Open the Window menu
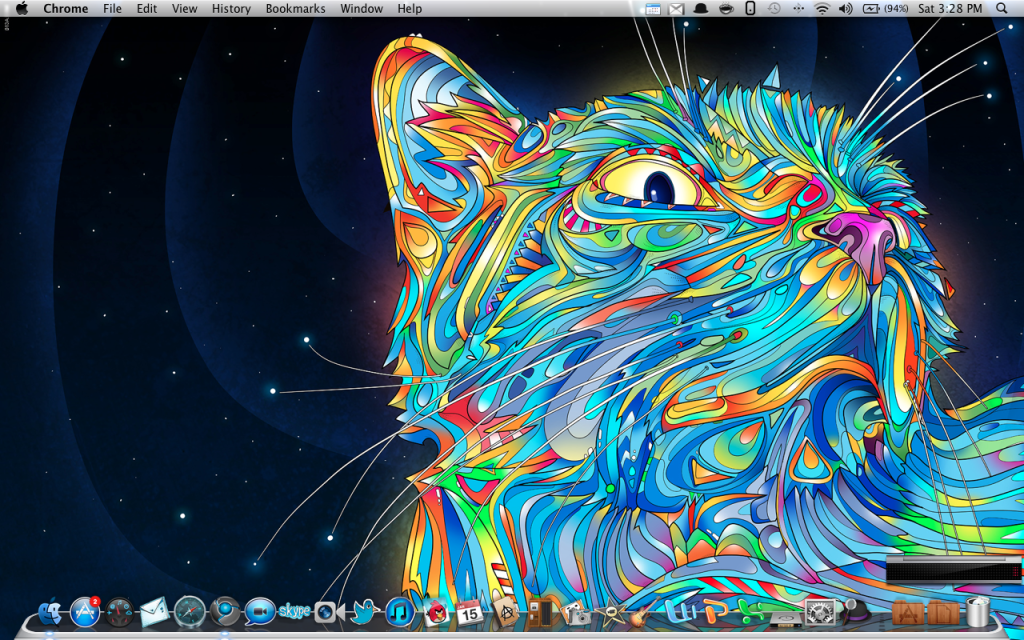The height and width of the screenshot is (640, 1024). click(361, 8)
